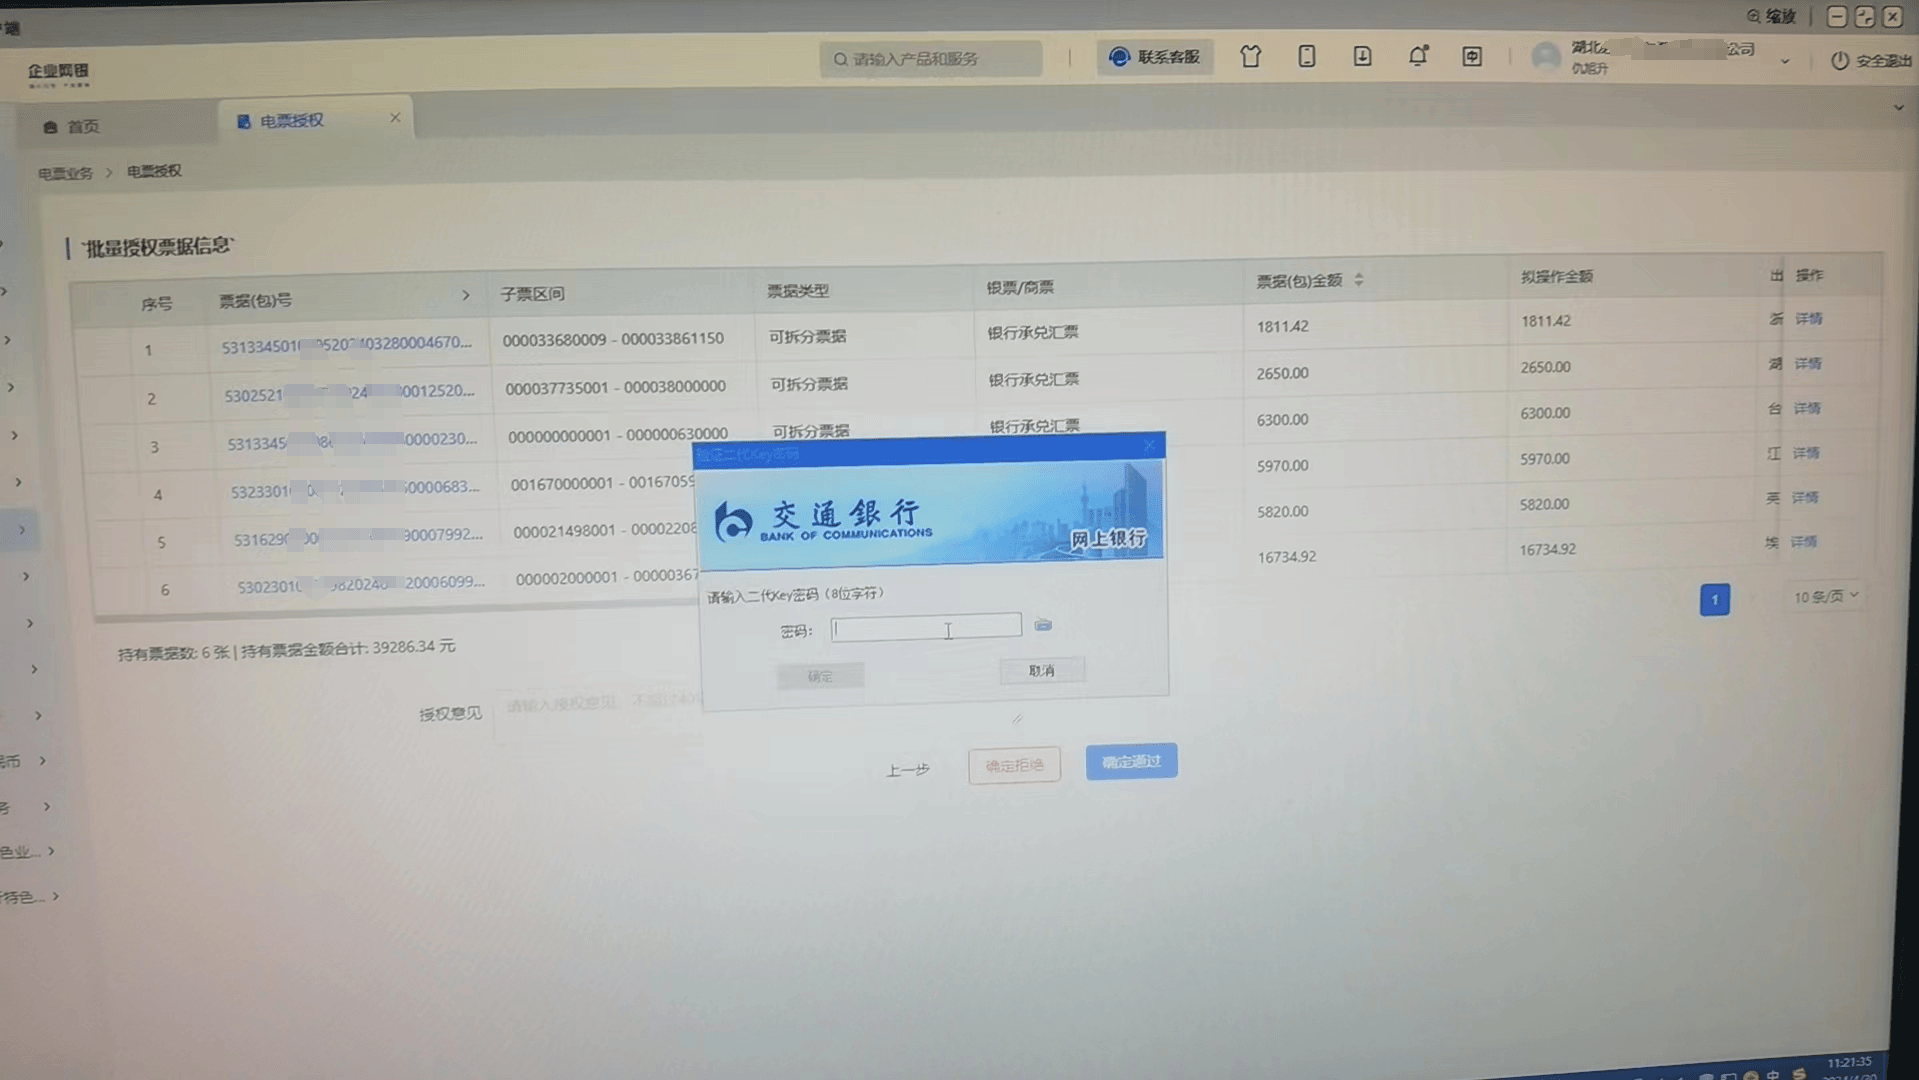1919x1080 pixels.
Task: Sort by 票据(包)金额 using sort arrows
Action: coord(1360,281)
